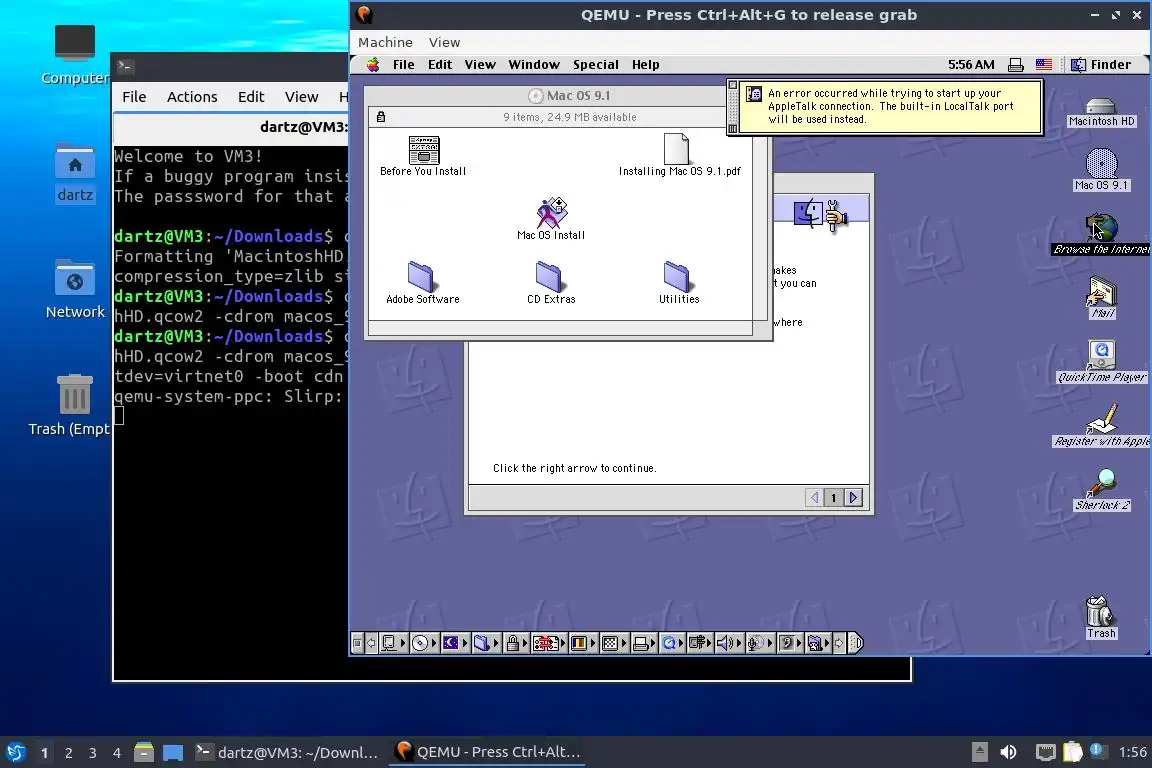Image resolution: width=1152 pixels, height=768 pixels.
Task: Click the control strip left scroll arrow
Action: click(x=371, y=644)
